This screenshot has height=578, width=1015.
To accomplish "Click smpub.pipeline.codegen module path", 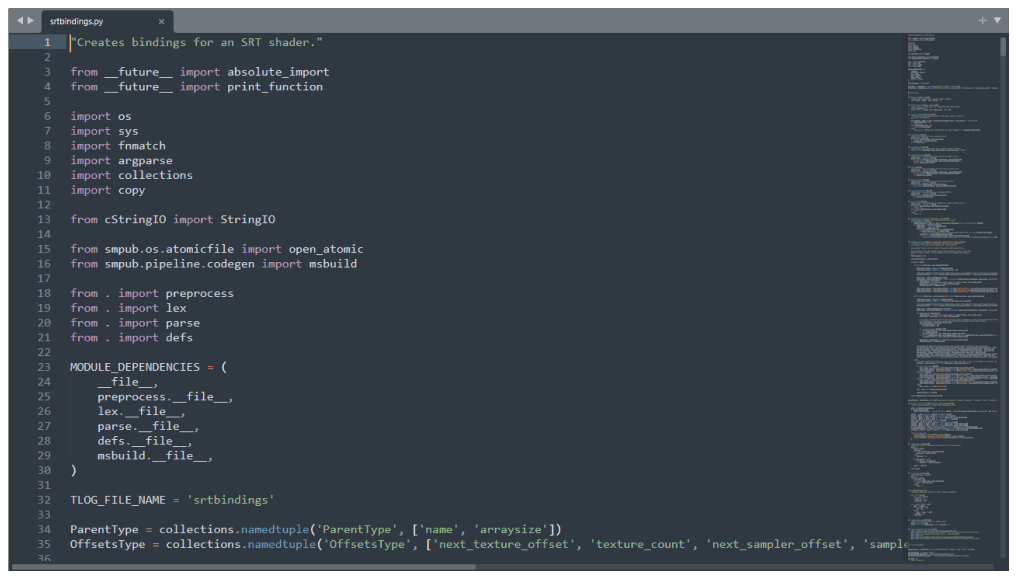I will click(180, 264).
